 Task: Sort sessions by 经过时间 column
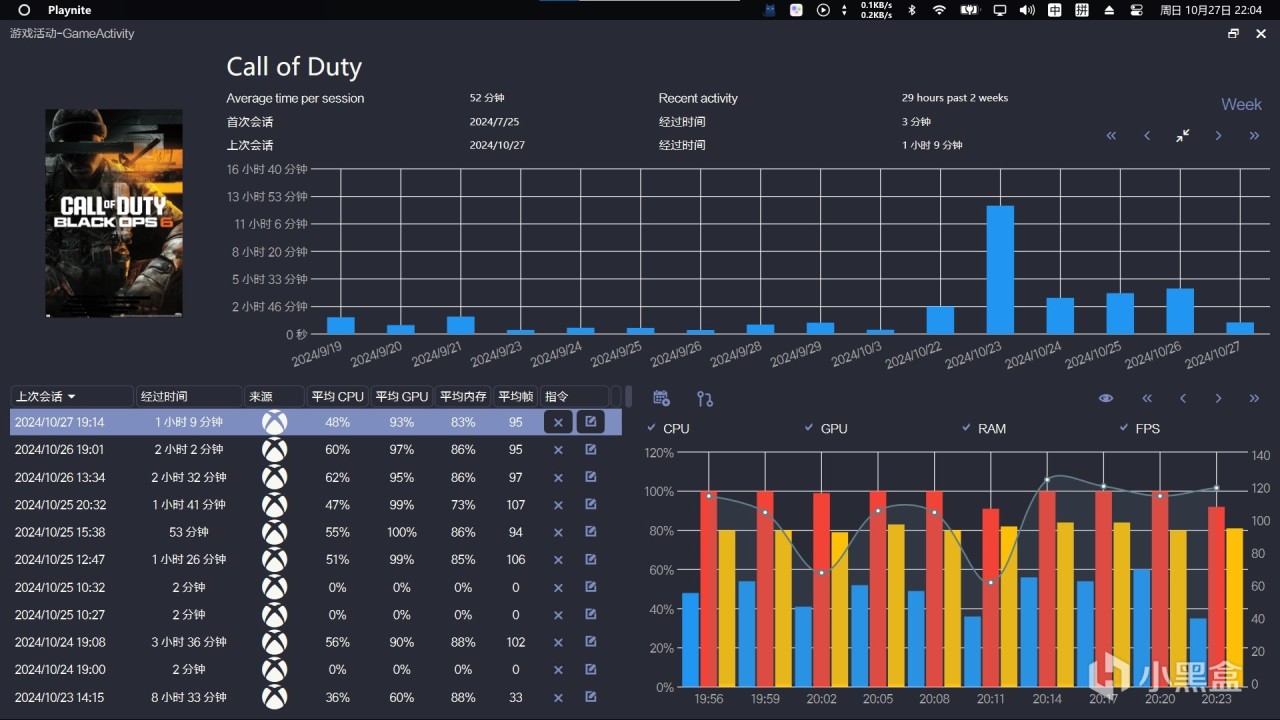coord(189,397)
